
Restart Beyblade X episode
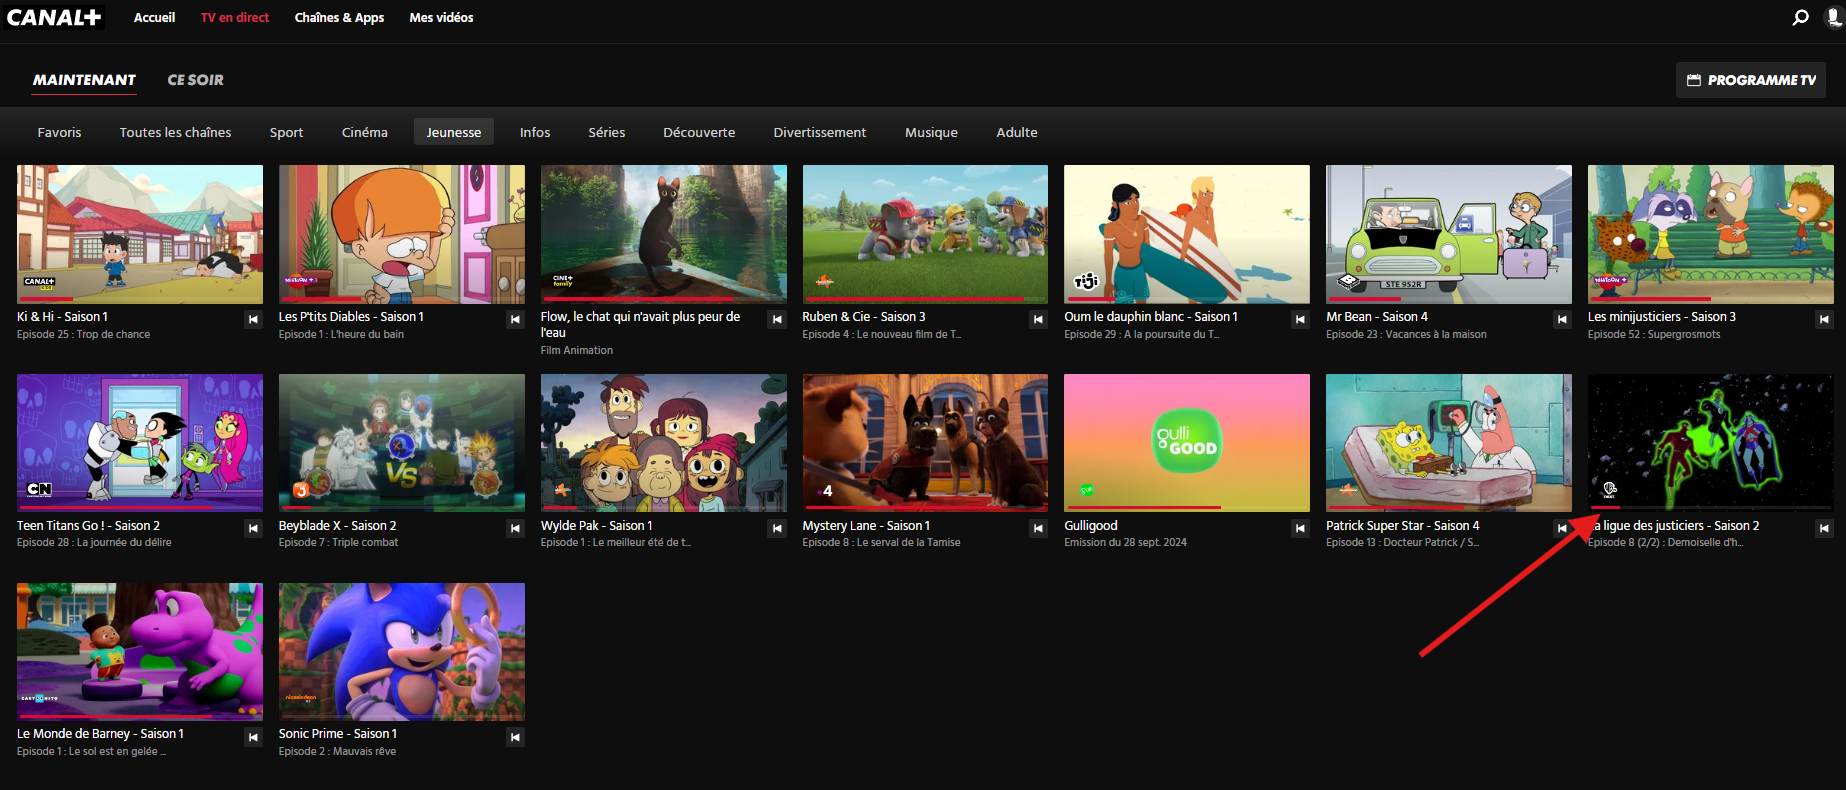(515, 528)
